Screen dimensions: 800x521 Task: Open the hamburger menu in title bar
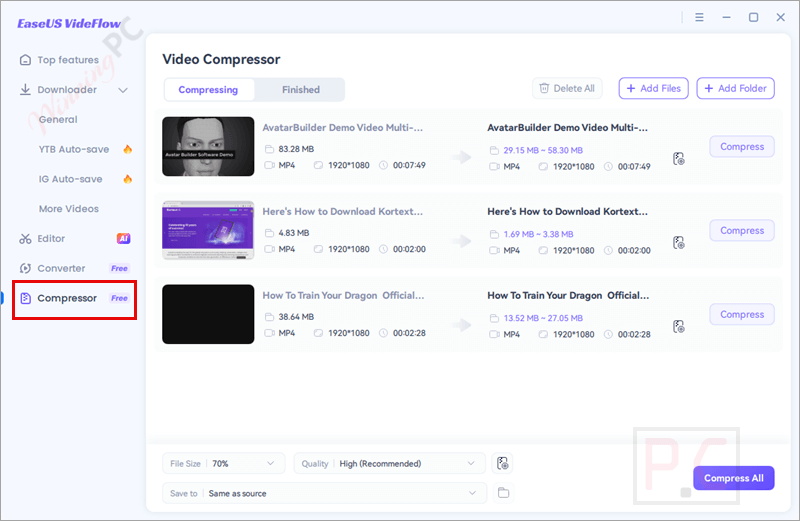point(699,17)
